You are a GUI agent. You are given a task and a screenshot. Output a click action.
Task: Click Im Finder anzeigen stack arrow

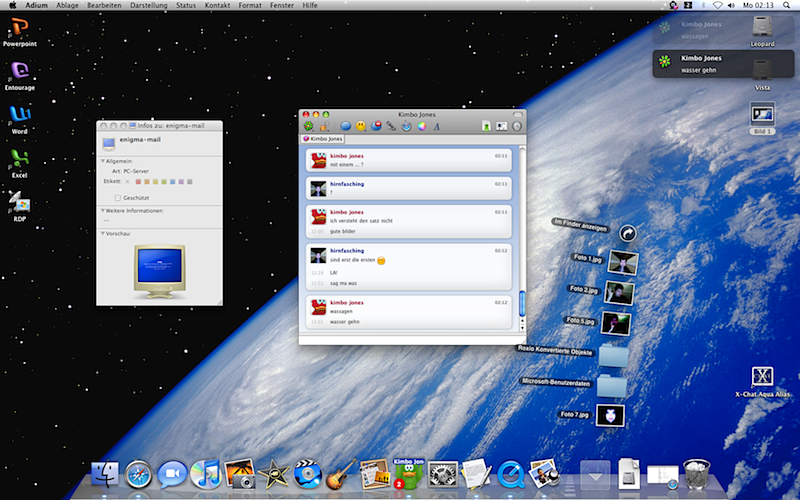(x=628, y=234)
